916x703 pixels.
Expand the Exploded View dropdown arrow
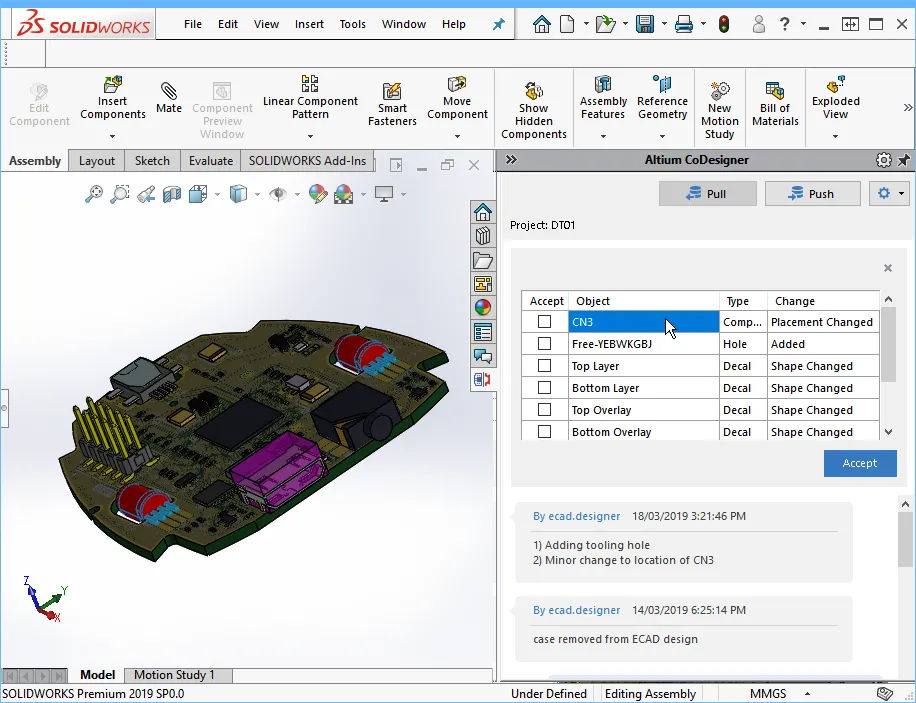835,136
